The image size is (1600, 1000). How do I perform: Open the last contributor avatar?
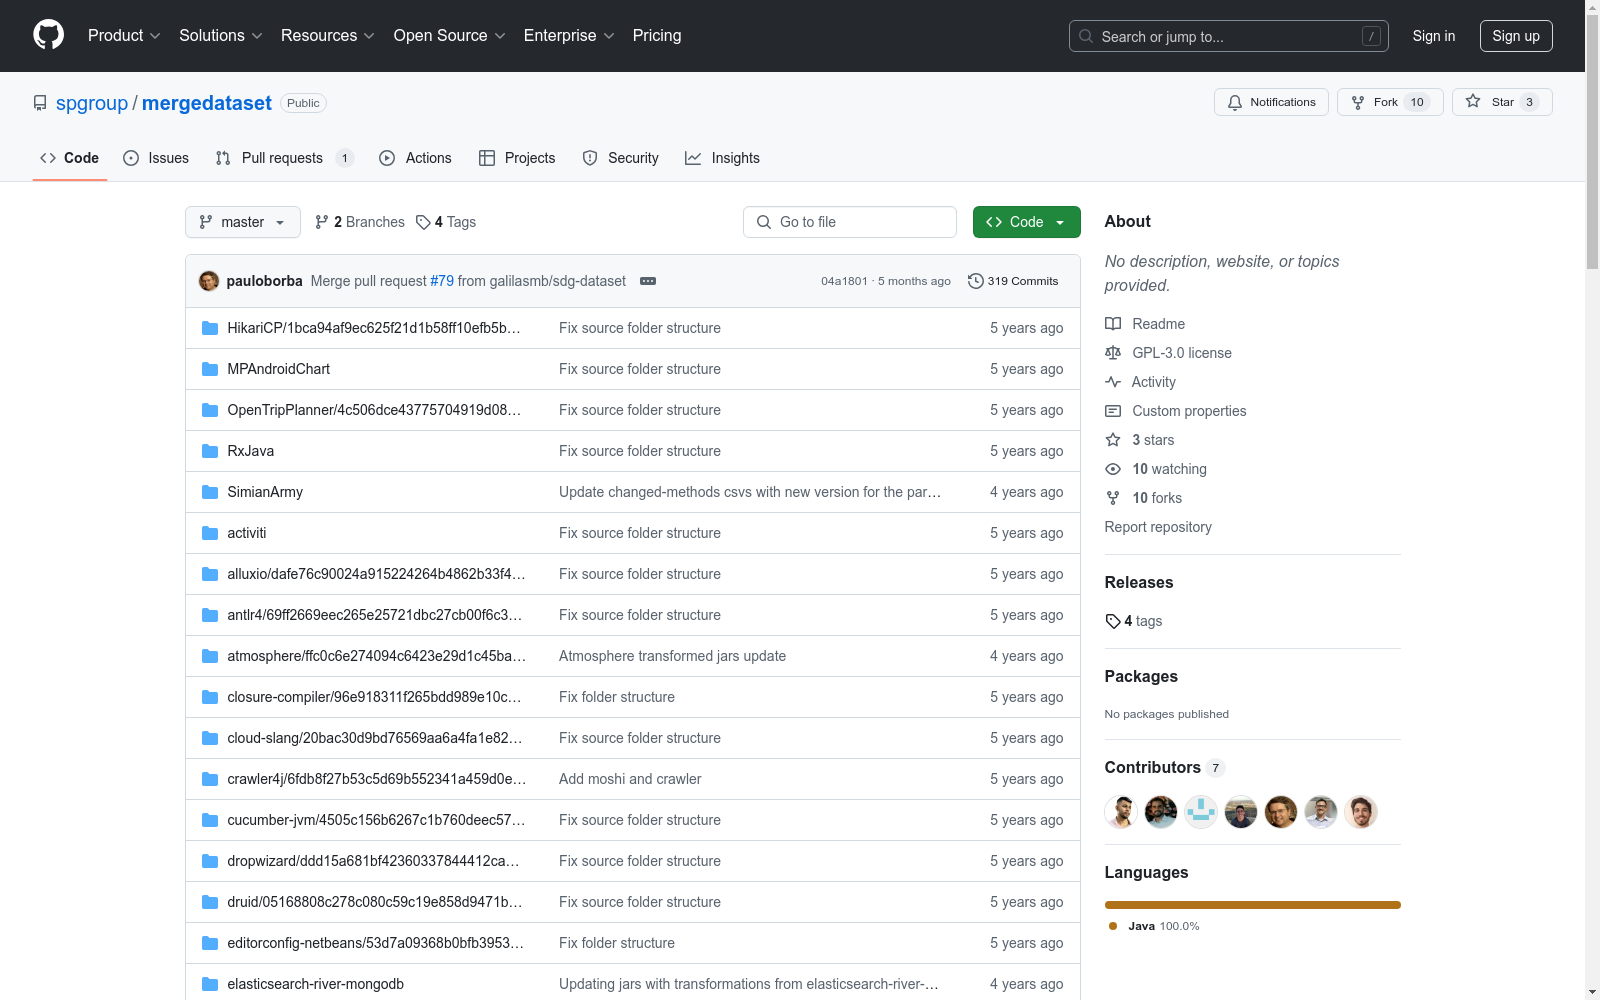1361,812
